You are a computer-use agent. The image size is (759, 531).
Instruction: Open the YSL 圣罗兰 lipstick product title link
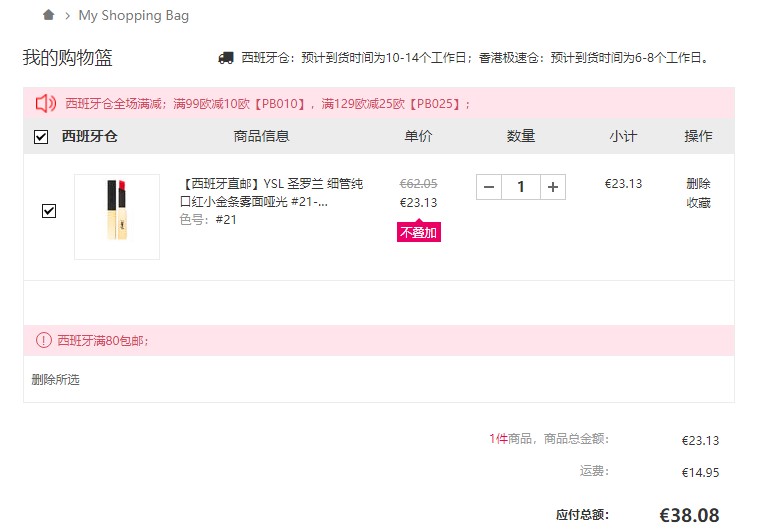[x=272, y=193]
